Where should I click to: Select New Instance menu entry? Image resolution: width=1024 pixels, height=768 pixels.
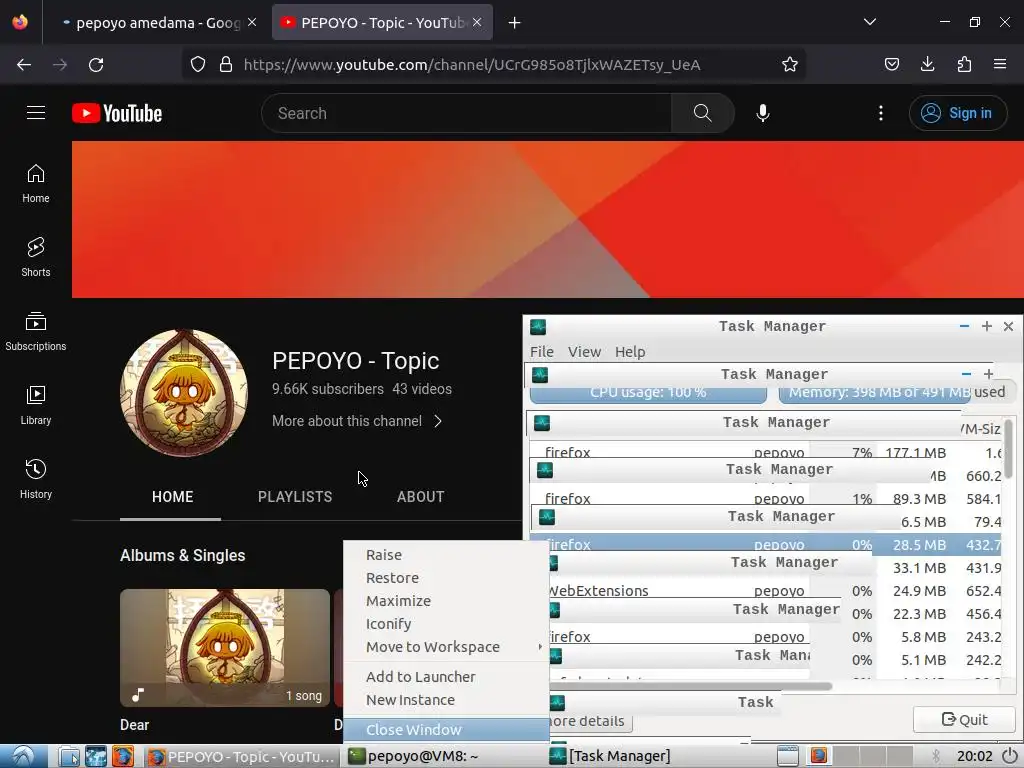(x=446, y=700)
